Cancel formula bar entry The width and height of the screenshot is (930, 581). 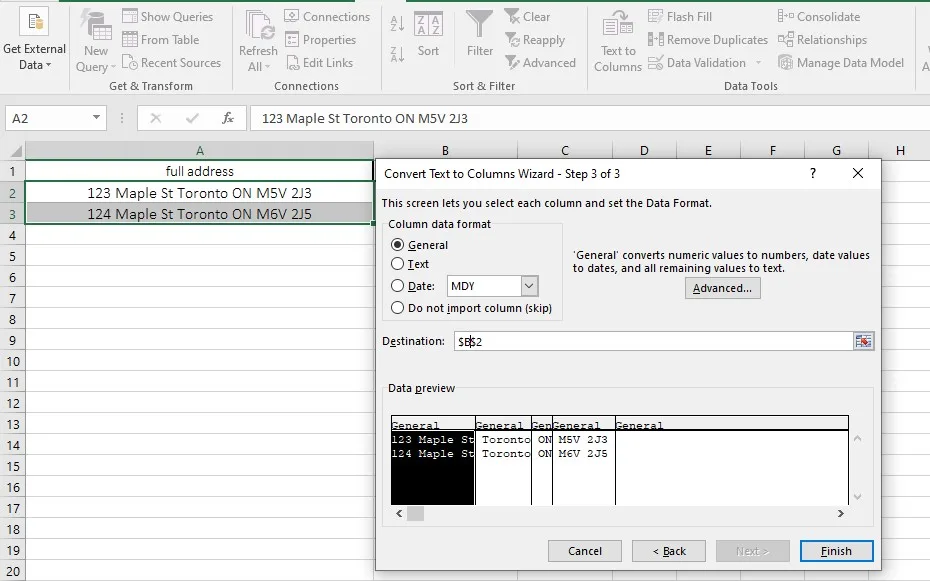(155, 118)
